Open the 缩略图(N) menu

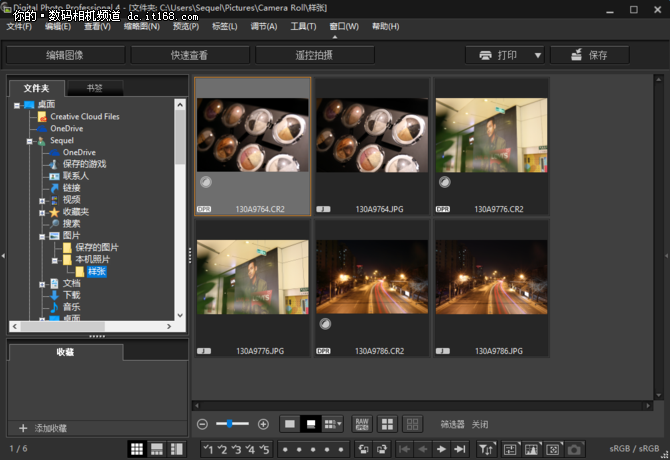(x=142, y=26)
